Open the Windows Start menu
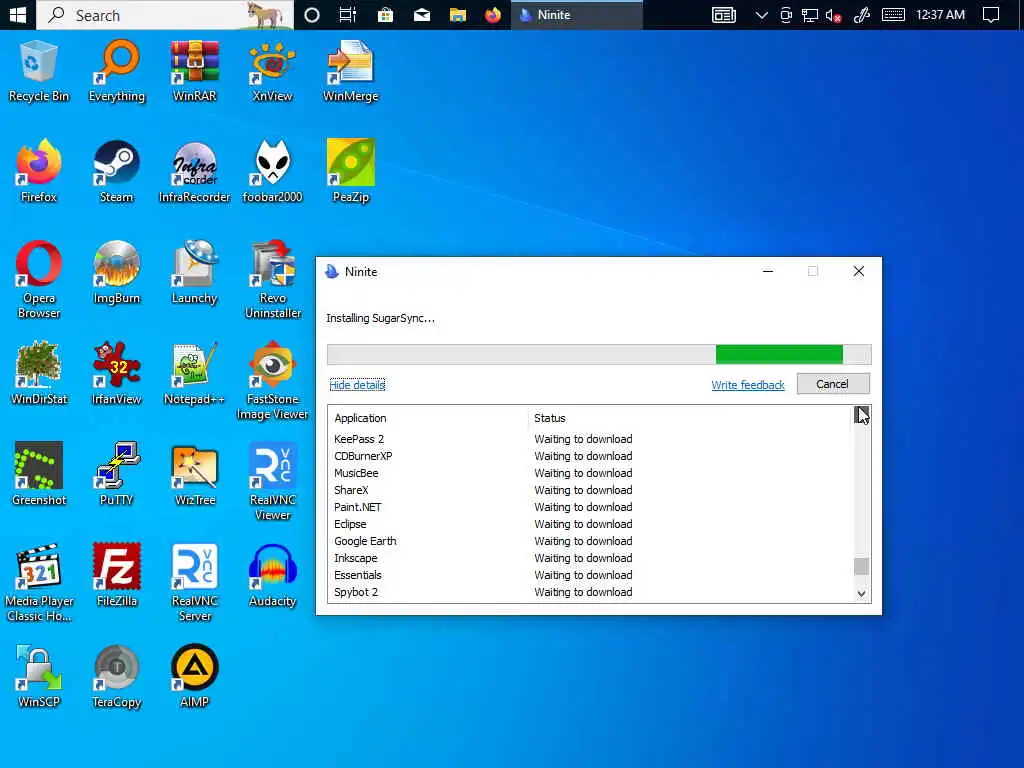 coord(18,14)
